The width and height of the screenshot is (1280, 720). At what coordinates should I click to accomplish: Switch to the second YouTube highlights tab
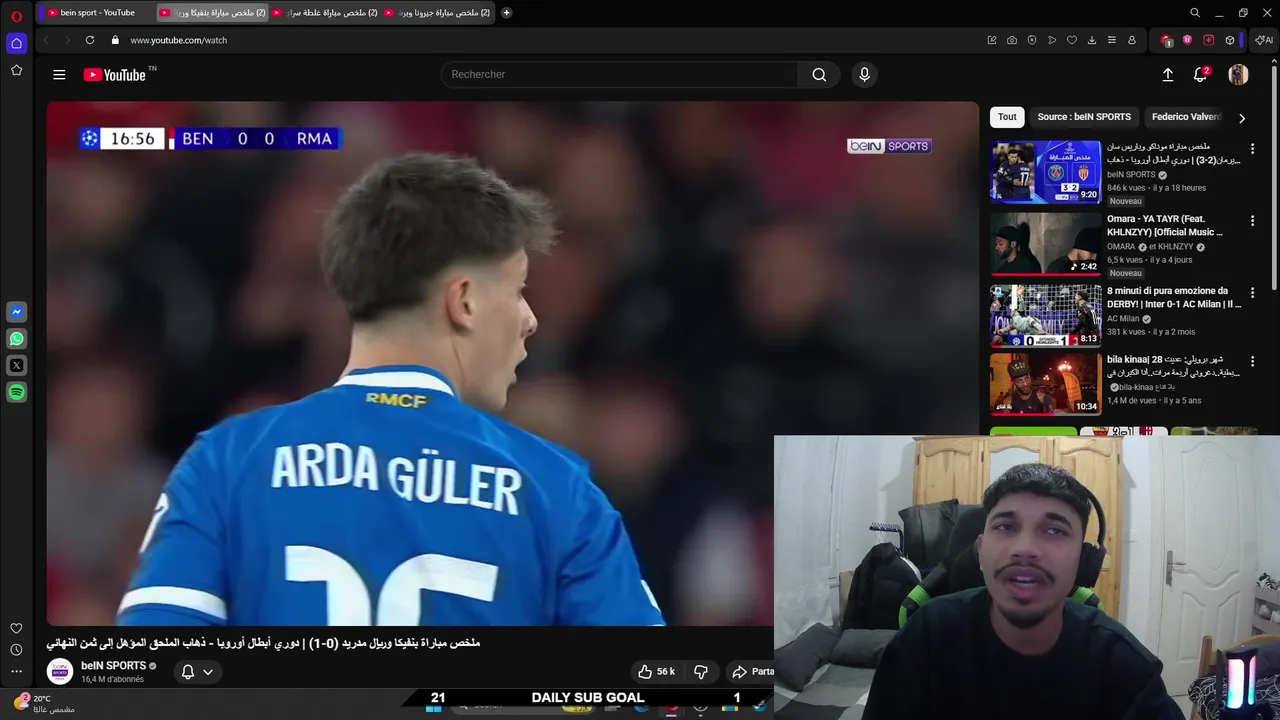tap(213, 13)
